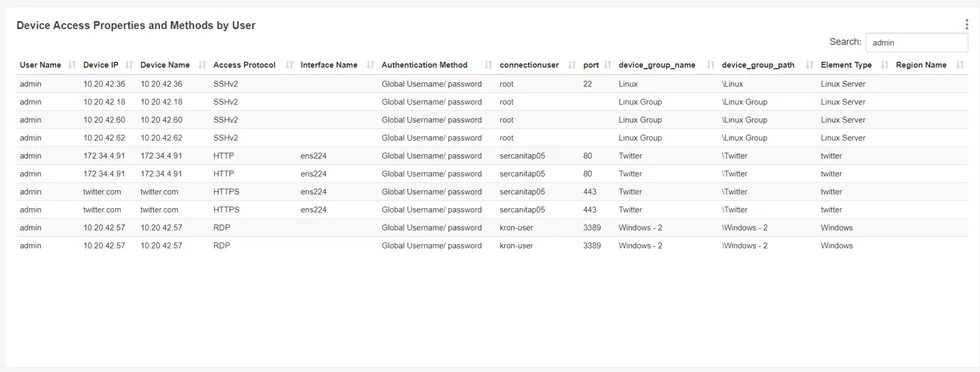This screenshot has width=980, height=372.
Task: Click device_group_path cell "\Linux" in 10.20.42.36 row
Action: click(x=732, y=84)
